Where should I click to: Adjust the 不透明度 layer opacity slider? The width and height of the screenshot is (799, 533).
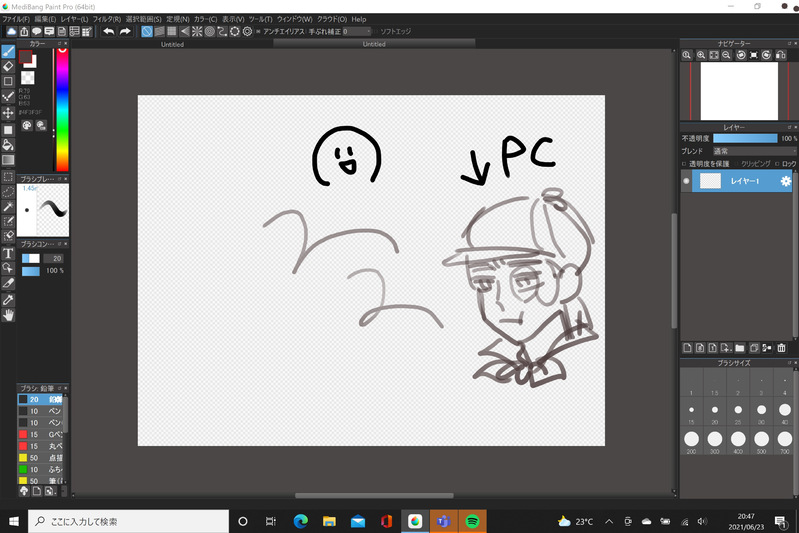745,139
